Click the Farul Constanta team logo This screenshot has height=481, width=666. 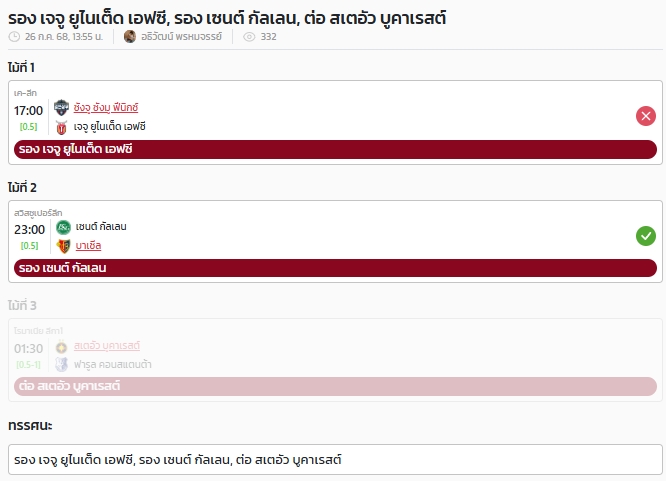[x=62, y=365]
